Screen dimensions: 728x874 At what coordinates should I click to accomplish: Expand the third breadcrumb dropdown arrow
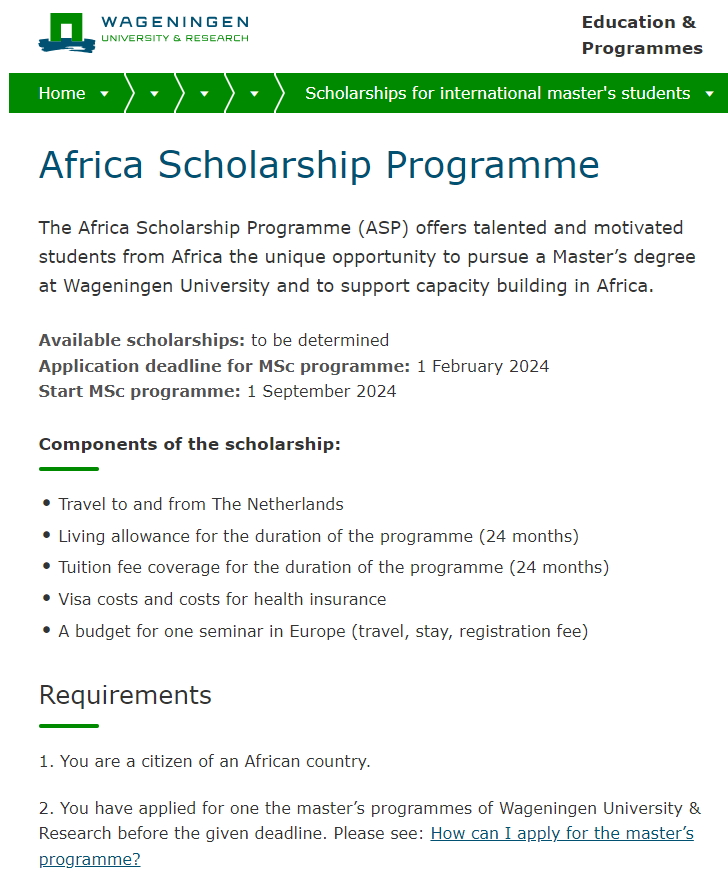204,94
